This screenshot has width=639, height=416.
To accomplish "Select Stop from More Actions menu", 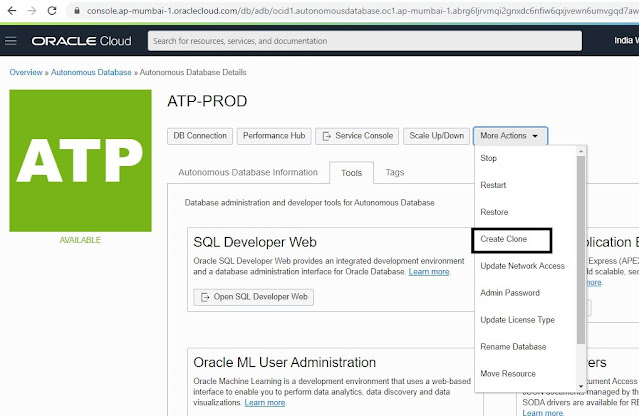I will pos(489,158).
